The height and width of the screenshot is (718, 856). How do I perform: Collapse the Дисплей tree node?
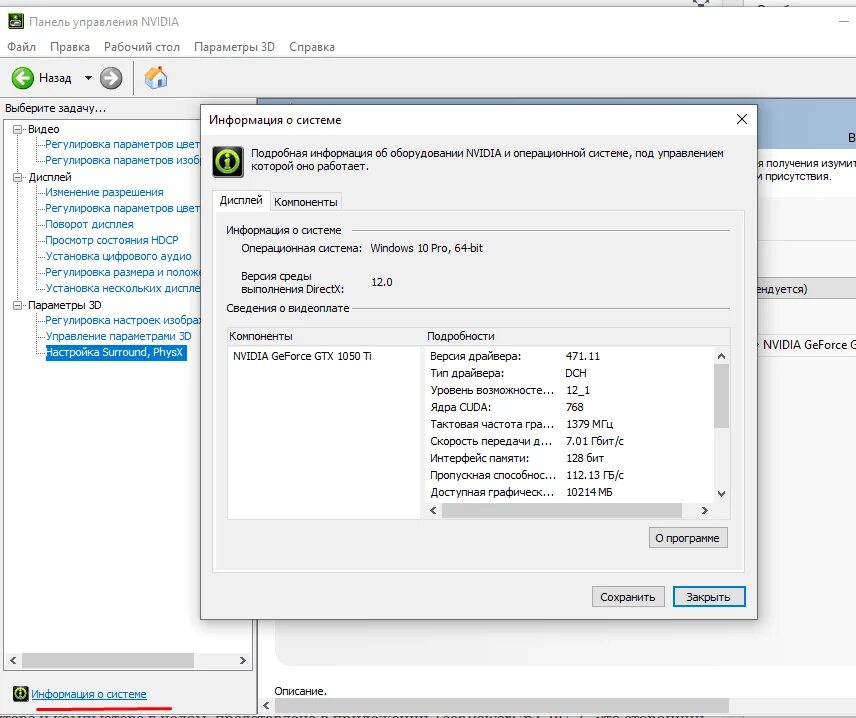[17, 177]
